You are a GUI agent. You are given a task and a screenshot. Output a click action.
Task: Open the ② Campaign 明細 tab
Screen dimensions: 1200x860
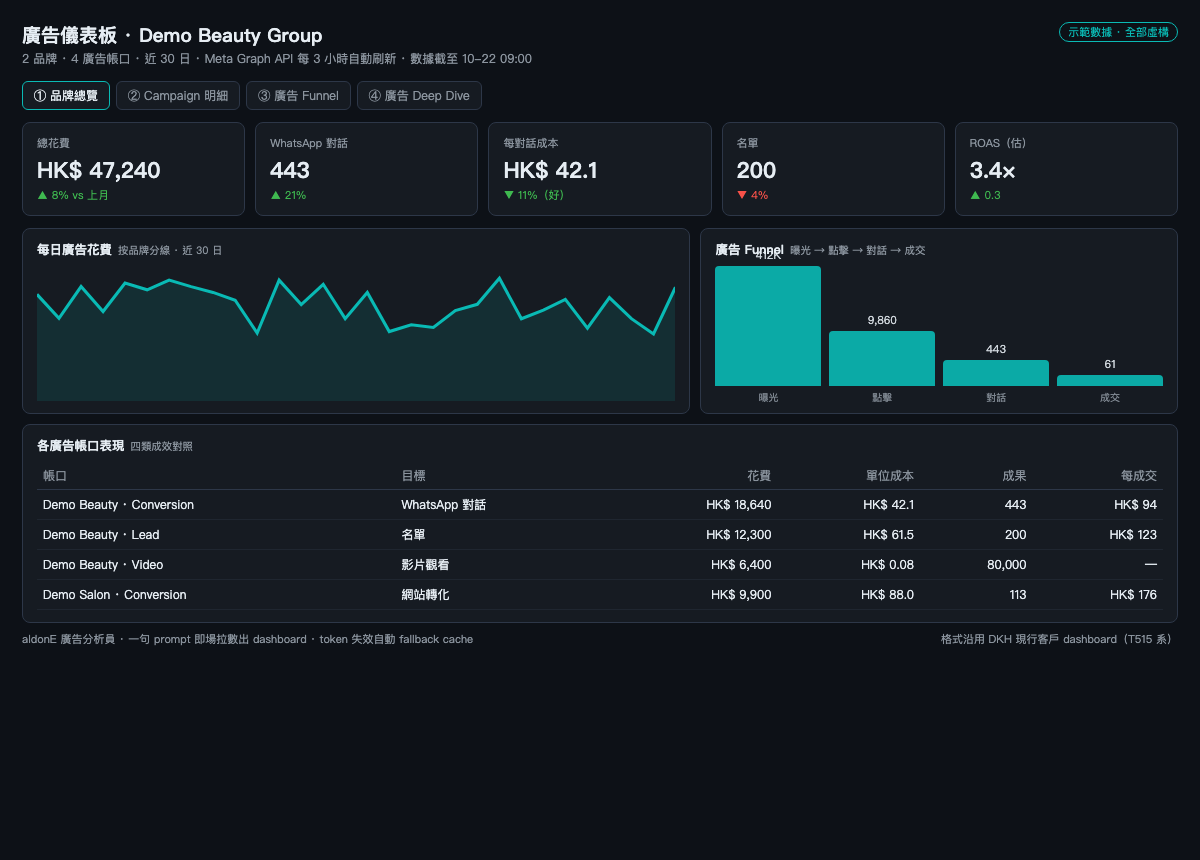tap(178, 96)
